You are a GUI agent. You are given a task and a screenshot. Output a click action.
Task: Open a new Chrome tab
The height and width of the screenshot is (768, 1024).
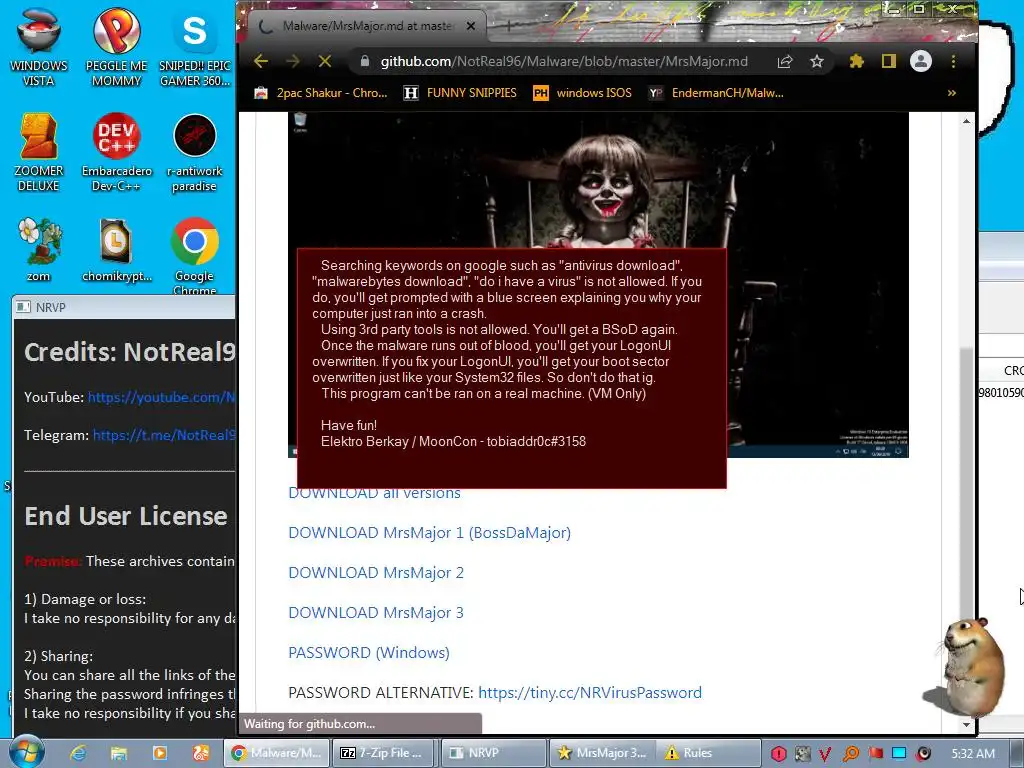coord(509,26)
